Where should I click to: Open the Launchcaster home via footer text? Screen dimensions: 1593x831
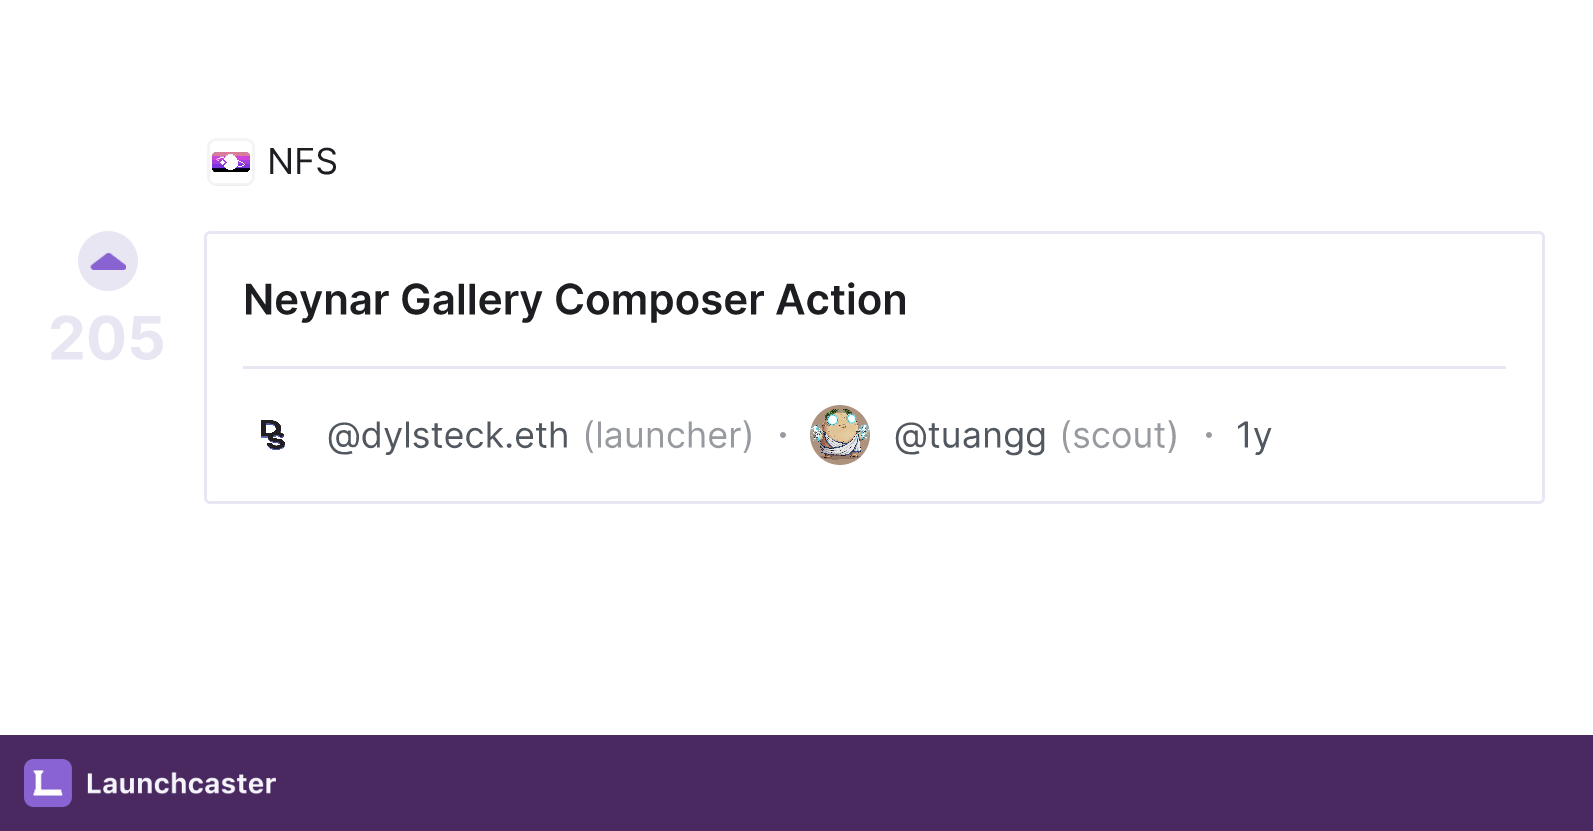[180, 784]
